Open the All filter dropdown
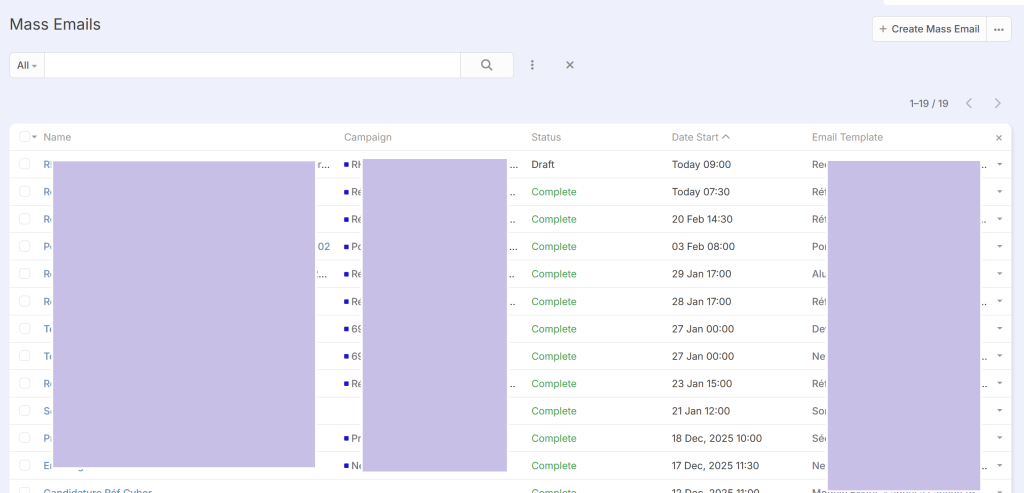This screenshot has width=1024, height=493. pos(27,65)
